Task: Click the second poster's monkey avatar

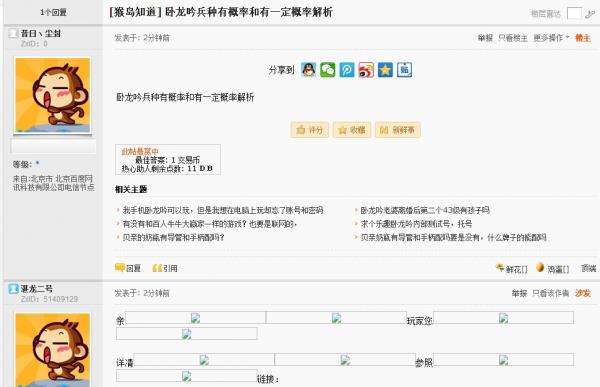Action: 52,349
